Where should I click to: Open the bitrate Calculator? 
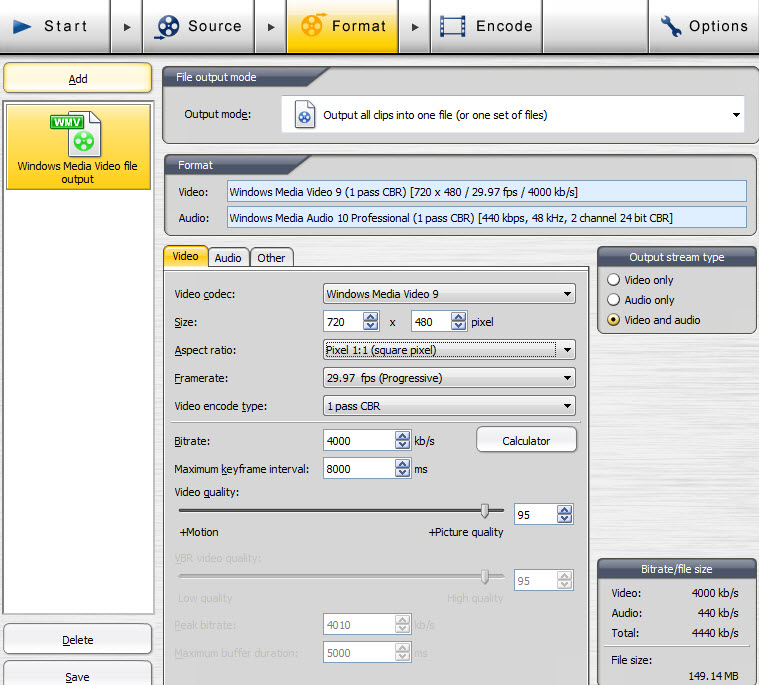coord(526,441)
